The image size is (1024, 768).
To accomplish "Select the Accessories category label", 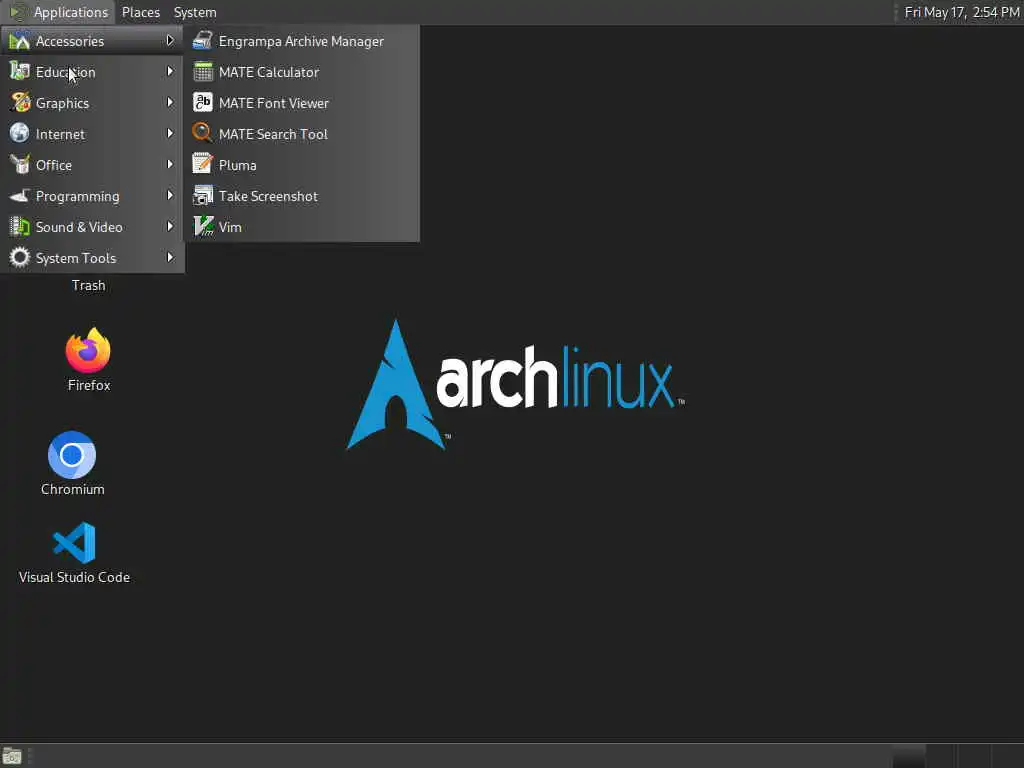I will pyautogui.click(x=70, y=41).
